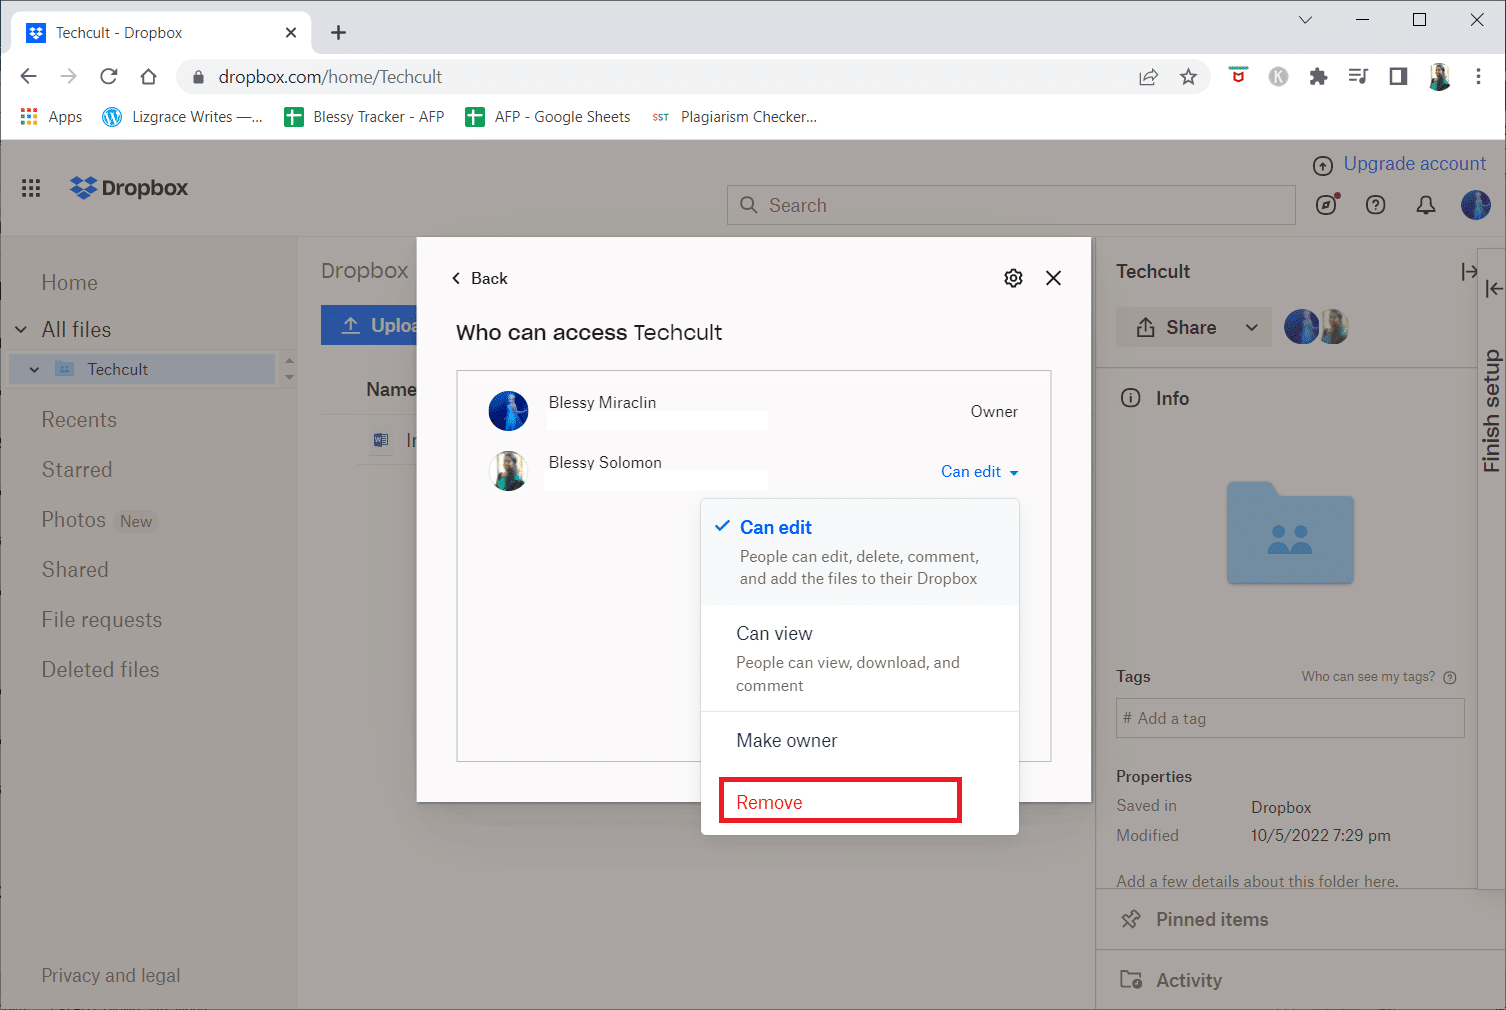Viewport: 1506px width, 1010px height.
Task: Open the tab search chevron
Action: pos(1305,20)
